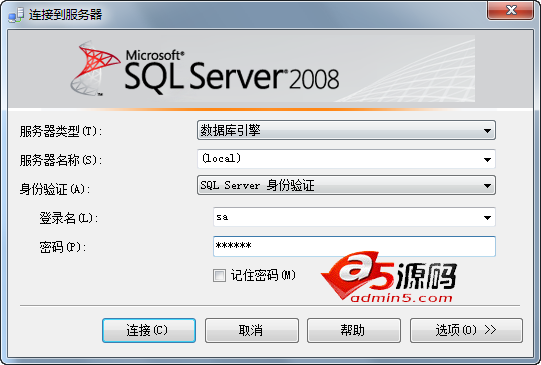Click the 密码 password field
This screenshot has height=365, width=541.
pos(354,246)
